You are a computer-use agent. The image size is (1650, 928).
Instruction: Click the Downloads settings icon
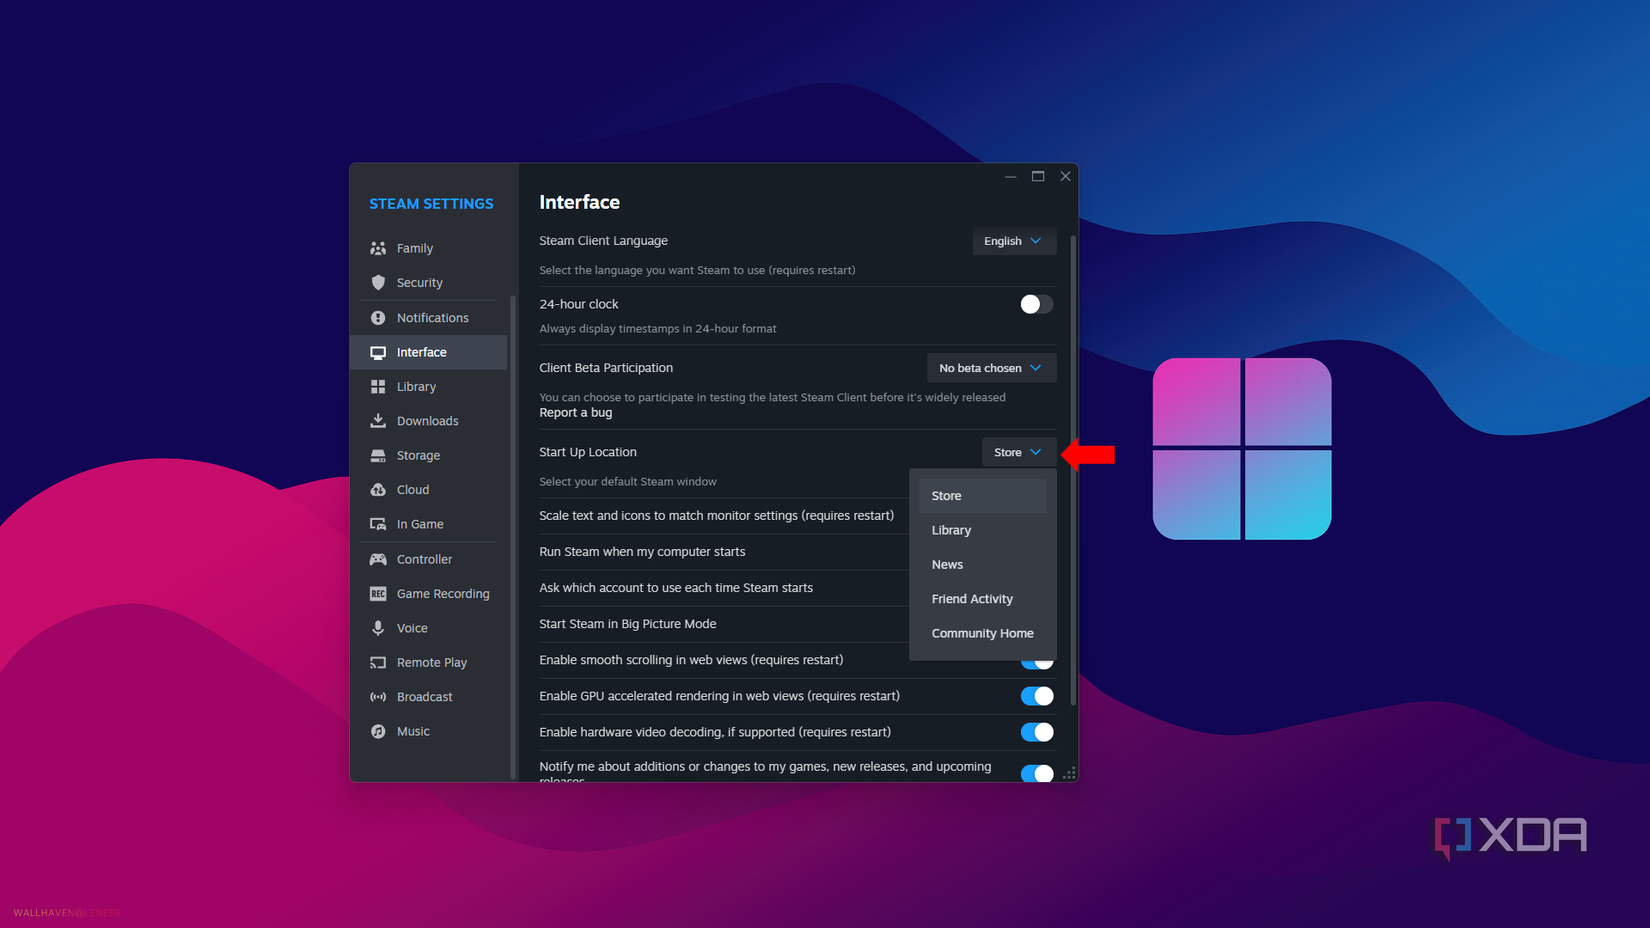pyautogui.click(x=378, y=420)
